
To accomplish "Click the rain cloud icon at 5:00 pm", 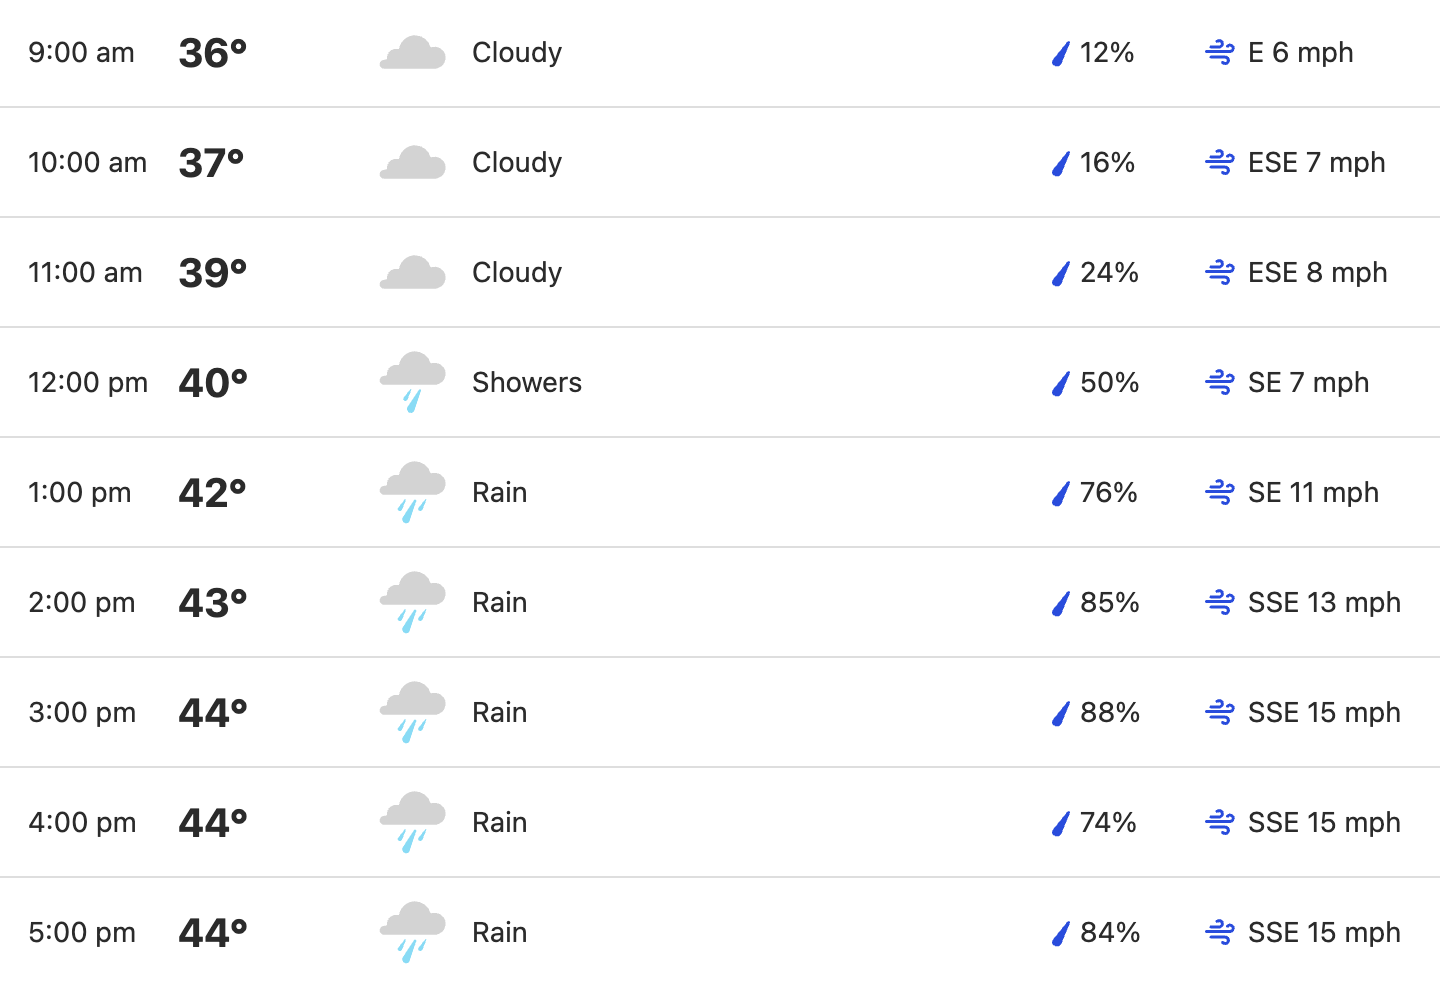I will tap(412, 933).
